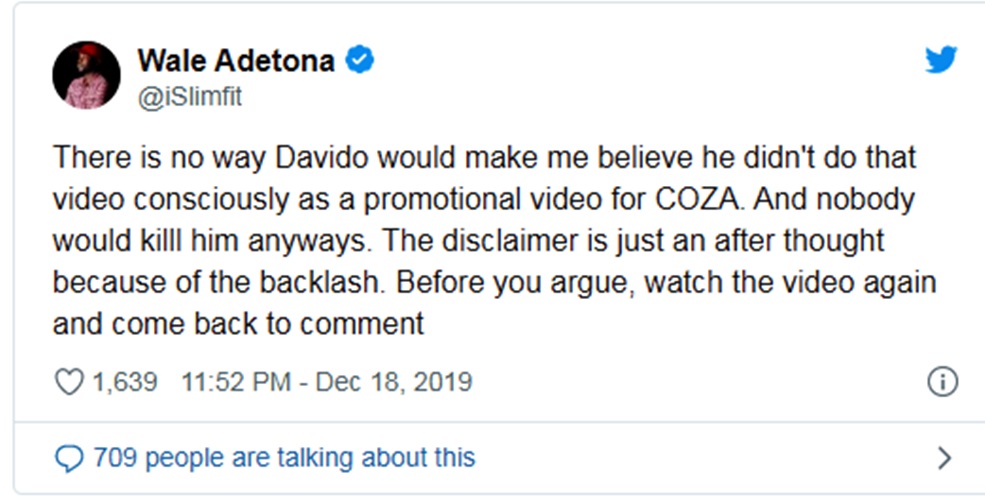This screenshot has height=501, width=985.
Task: Click the 11:52 PM timestamp
Action: click(x=237, y=382)
